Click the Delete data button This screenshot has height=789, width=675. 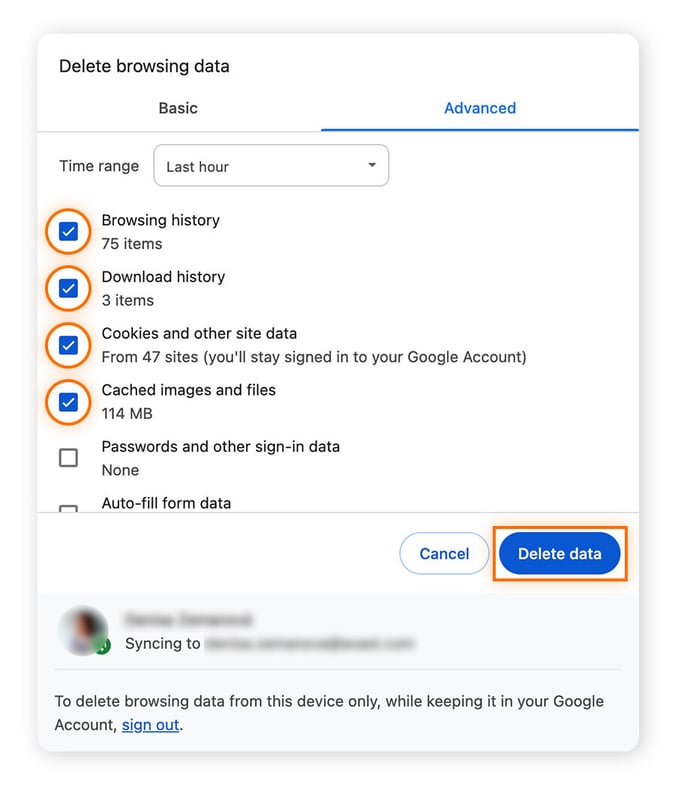[x=559, y=554]
